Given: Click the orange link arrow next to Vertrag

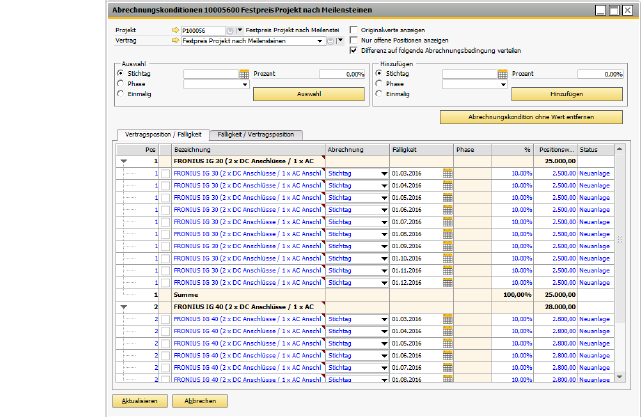Looking at the screenshot, I should point(177,41).
